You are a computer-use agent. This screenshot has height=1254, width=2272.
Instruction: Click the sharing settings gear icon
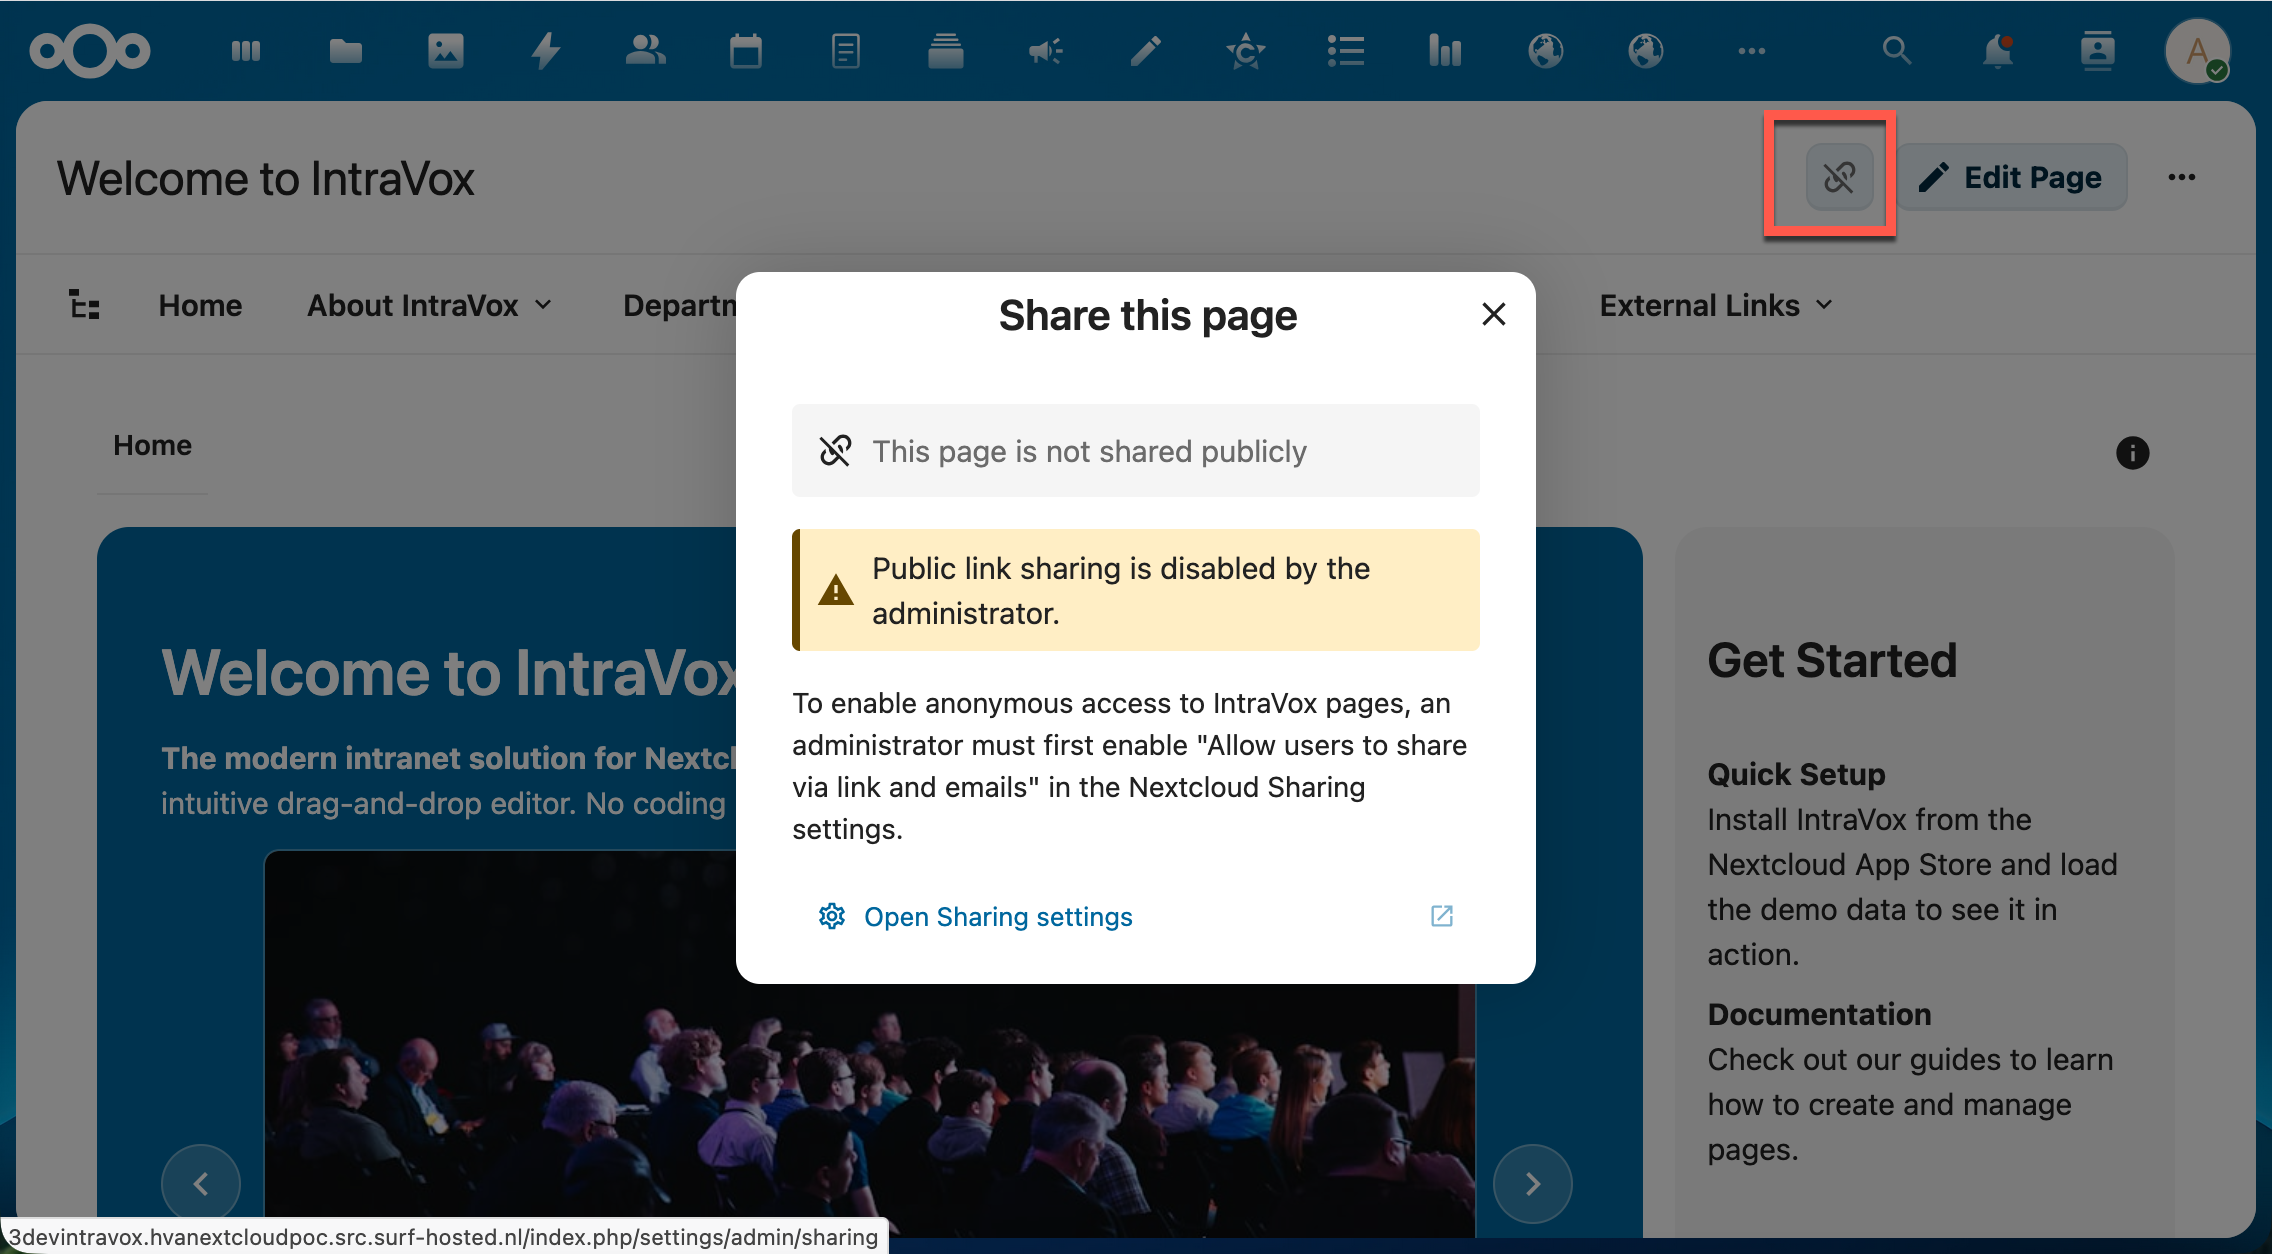pyautogui.click(x=832, y=916)
